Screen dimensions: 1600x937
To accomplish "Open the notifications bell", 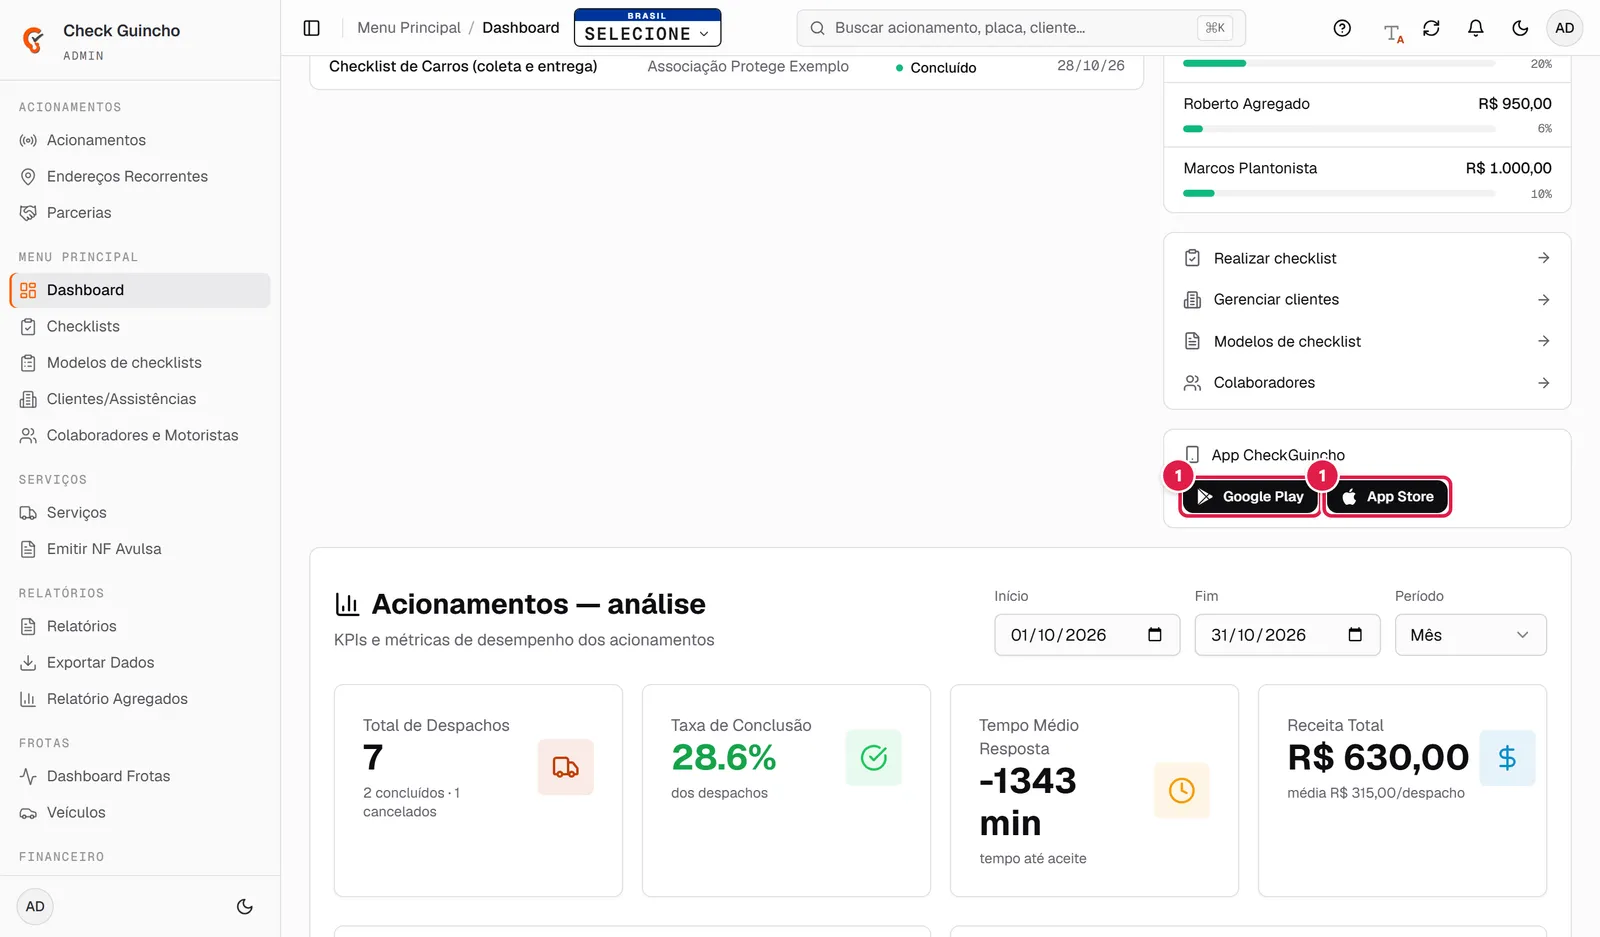I will [x=1476, y=28].
